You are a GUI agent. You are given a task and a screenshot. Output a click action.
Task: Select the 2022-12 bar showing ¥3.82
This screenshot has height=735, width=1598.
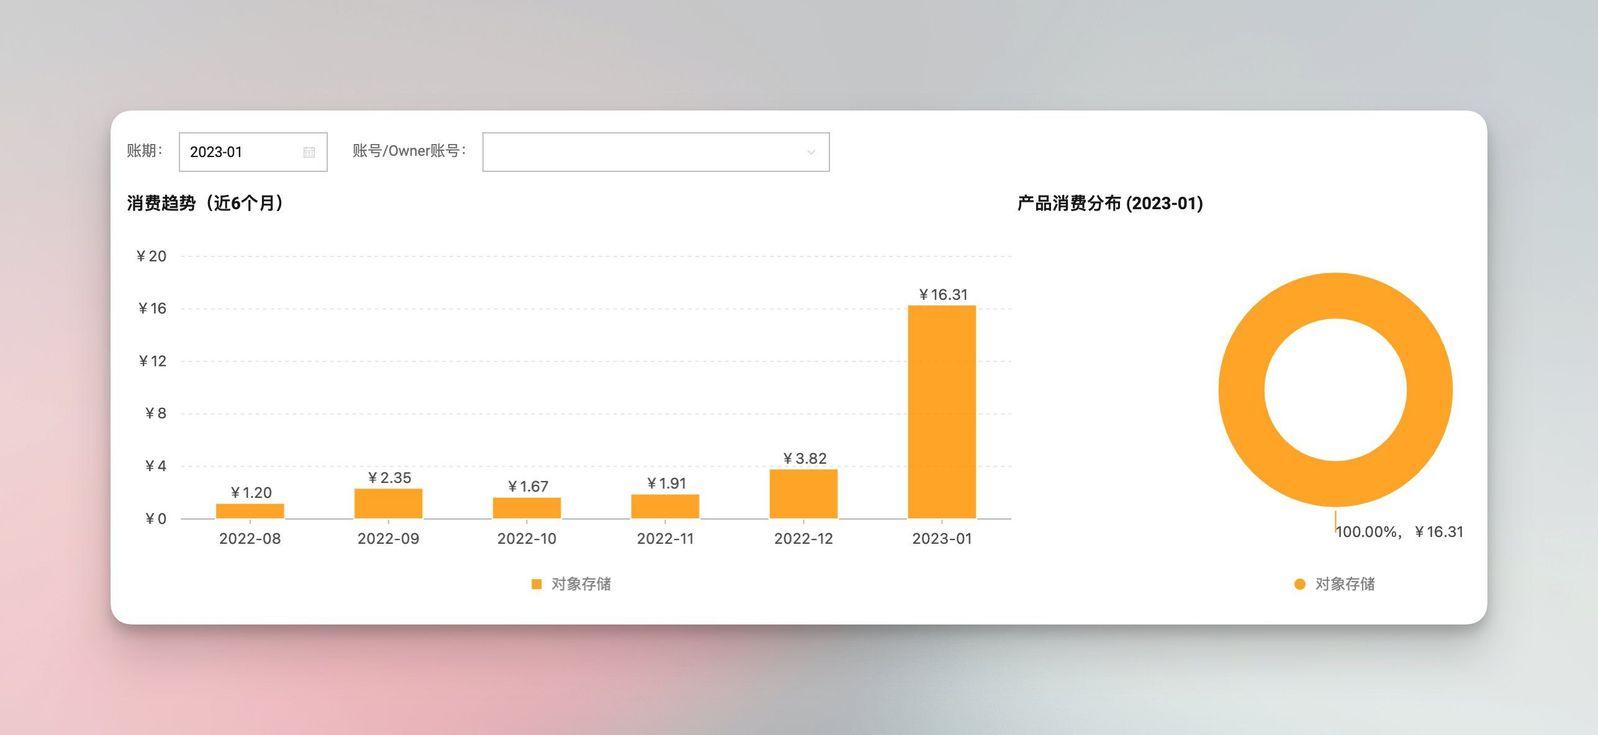pos(804,494)
